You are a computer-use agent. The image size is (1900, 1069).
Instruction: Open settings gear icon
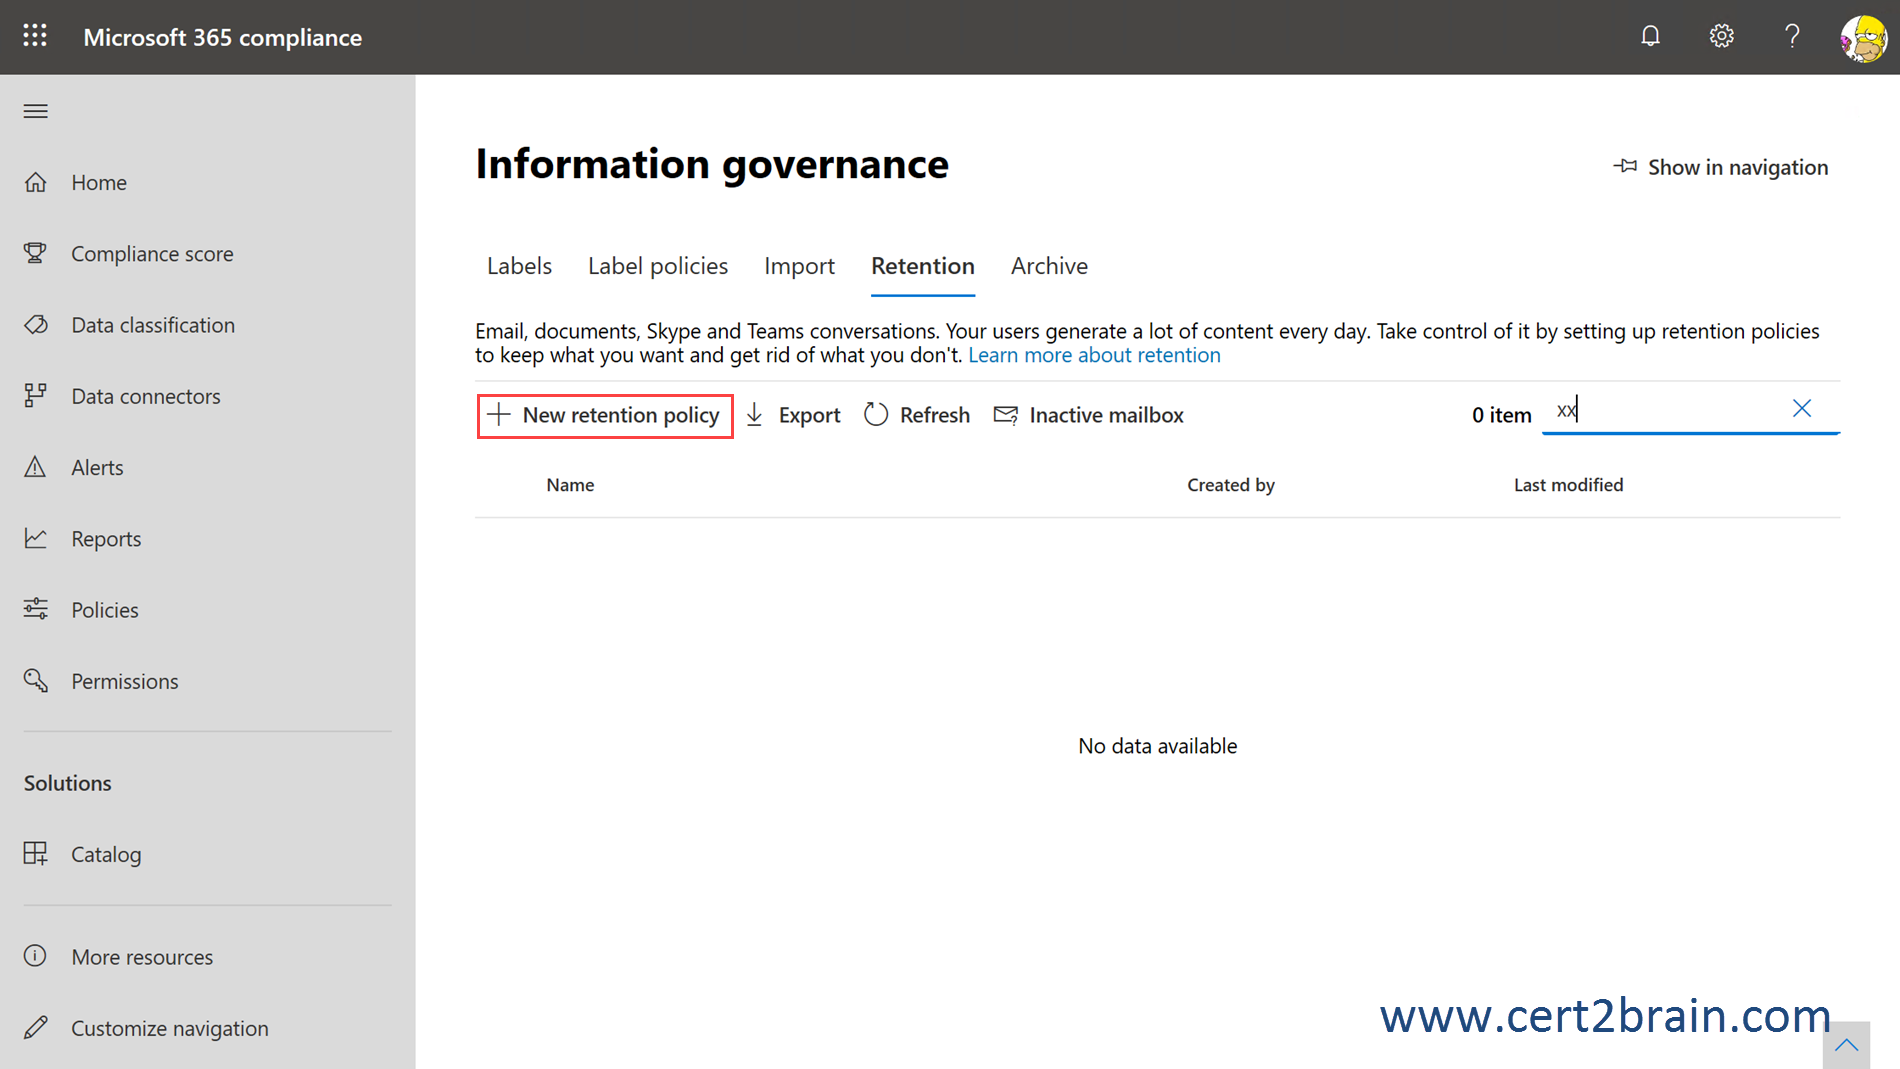click(x=1721, y=36)
